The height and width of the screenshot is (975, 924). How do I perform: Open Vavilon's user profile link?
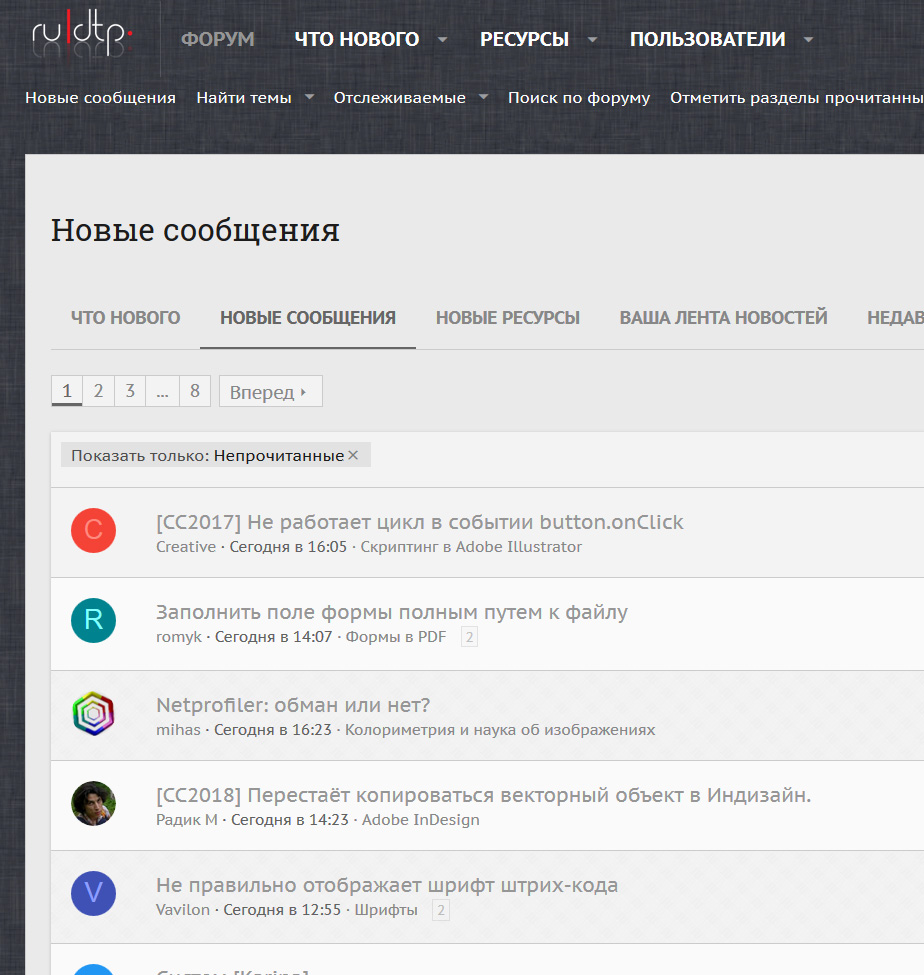coord(182,910)
